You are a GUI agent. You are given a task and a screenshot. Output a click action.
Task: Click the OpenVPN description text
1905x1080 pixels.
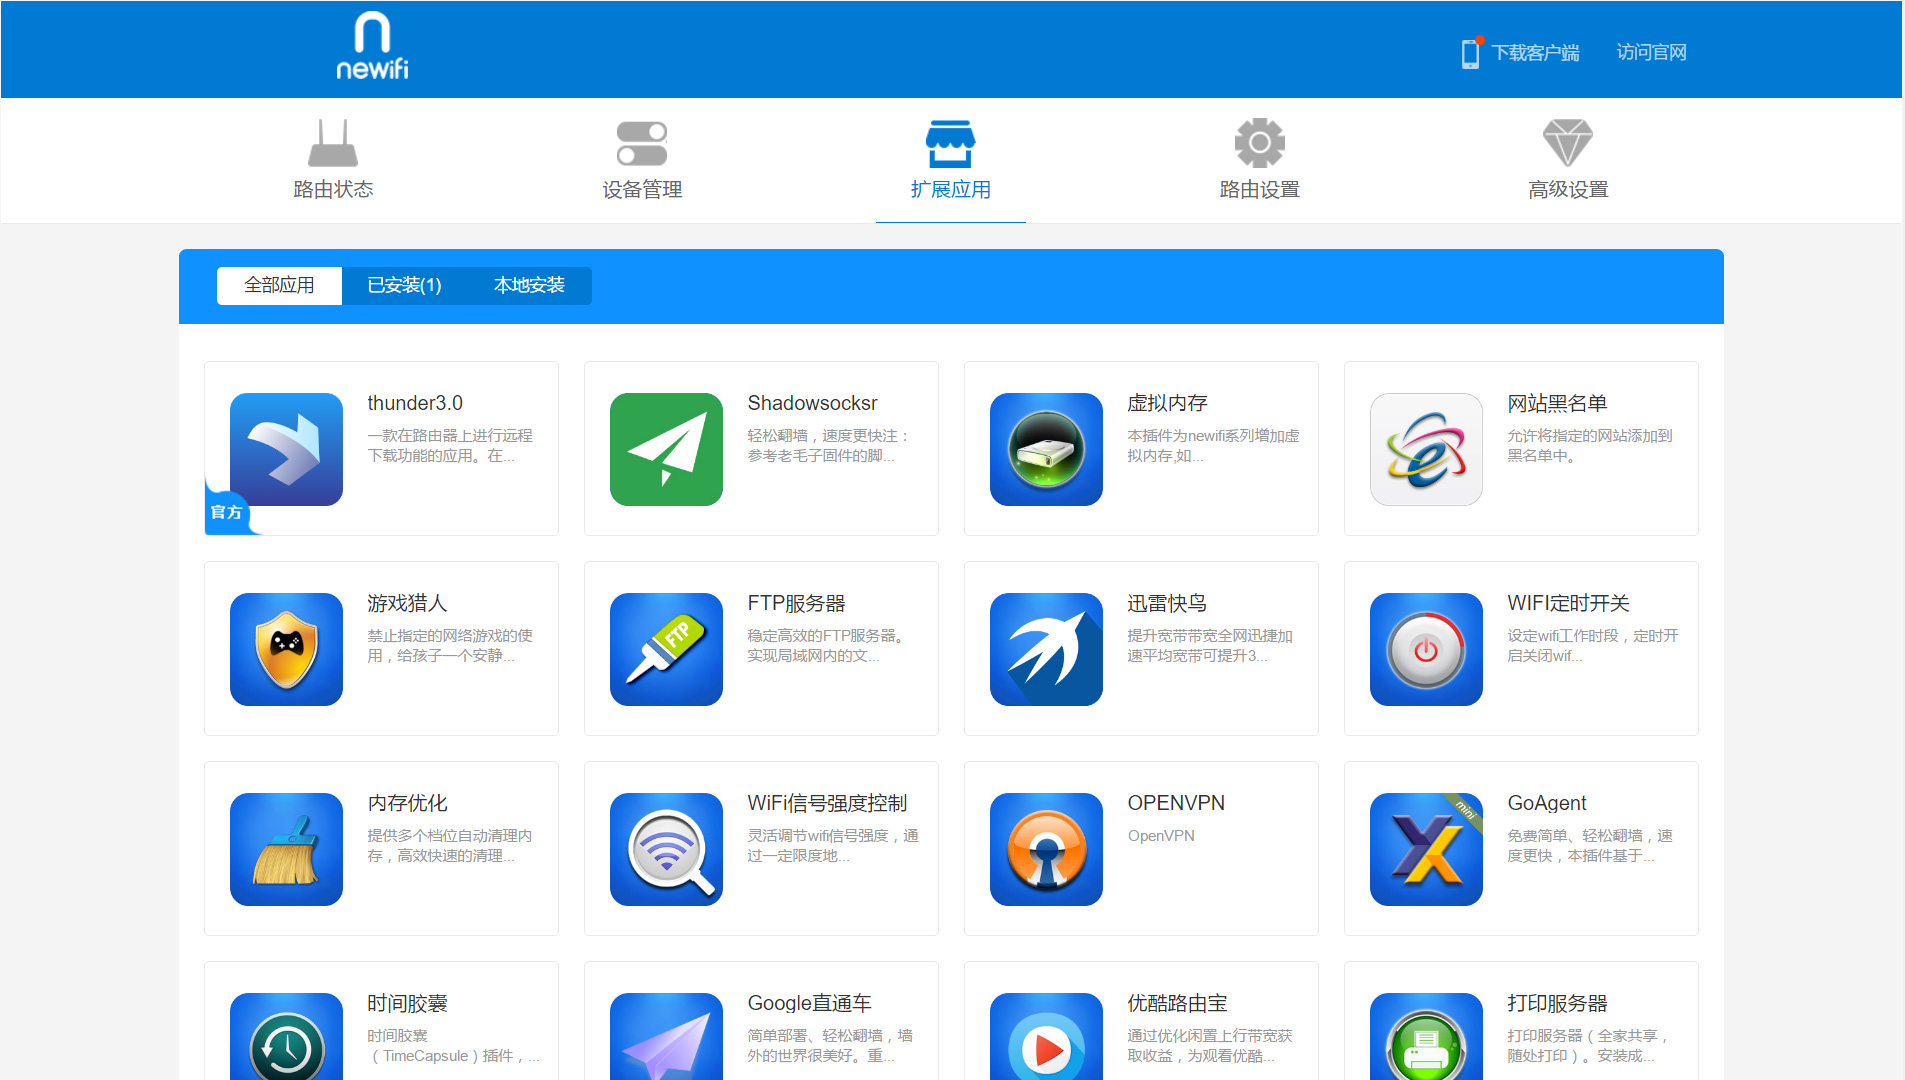(1161, 836)
